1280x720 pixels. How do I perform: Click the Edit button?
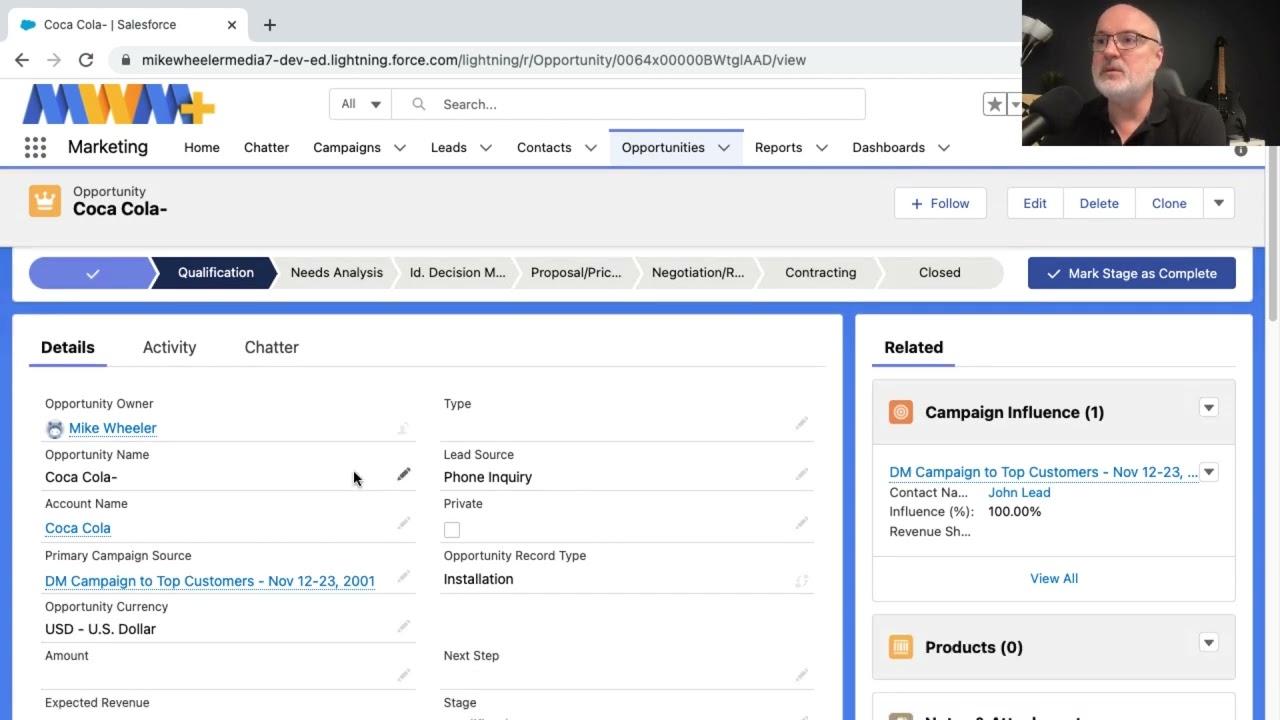click(x=1035, y=203)
